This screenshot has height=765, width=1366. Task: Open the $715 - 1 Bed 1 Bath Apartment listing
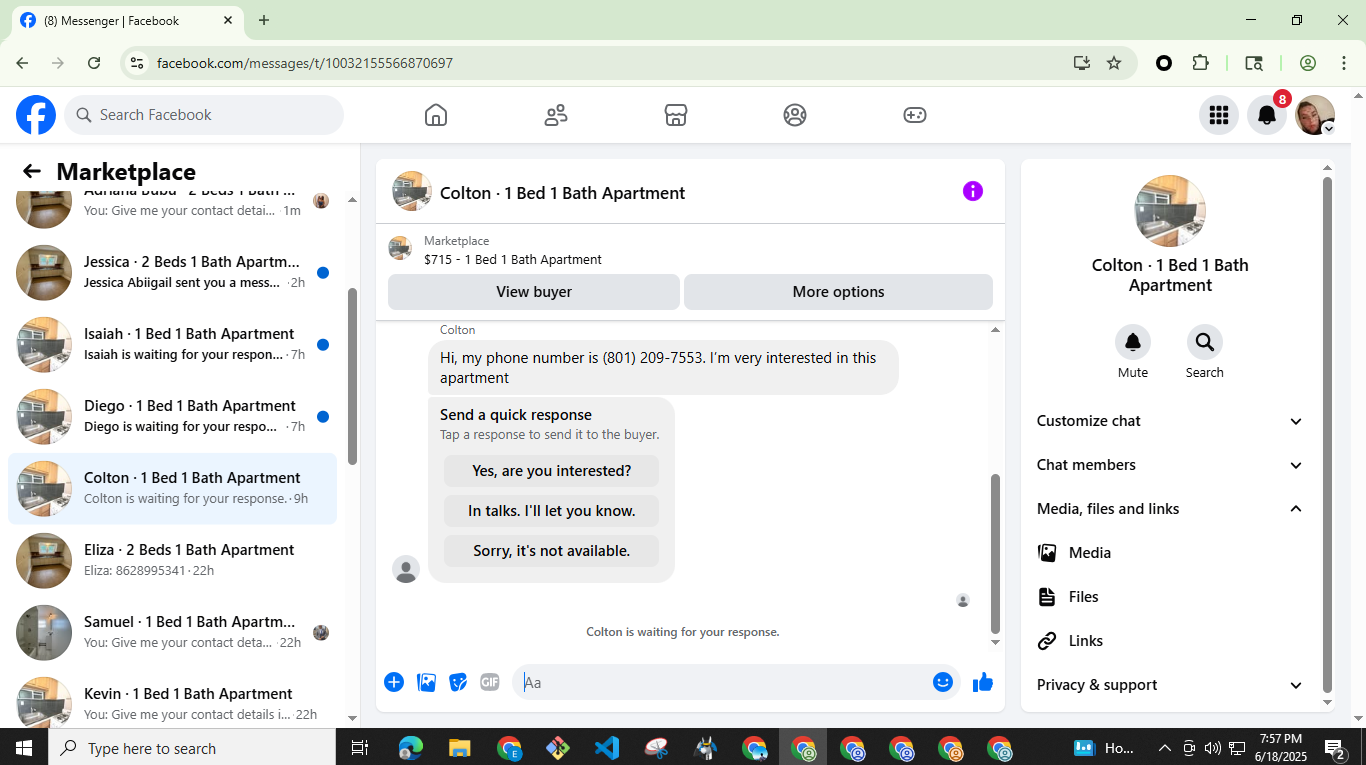pyautogui.click(x=512, y=259)
